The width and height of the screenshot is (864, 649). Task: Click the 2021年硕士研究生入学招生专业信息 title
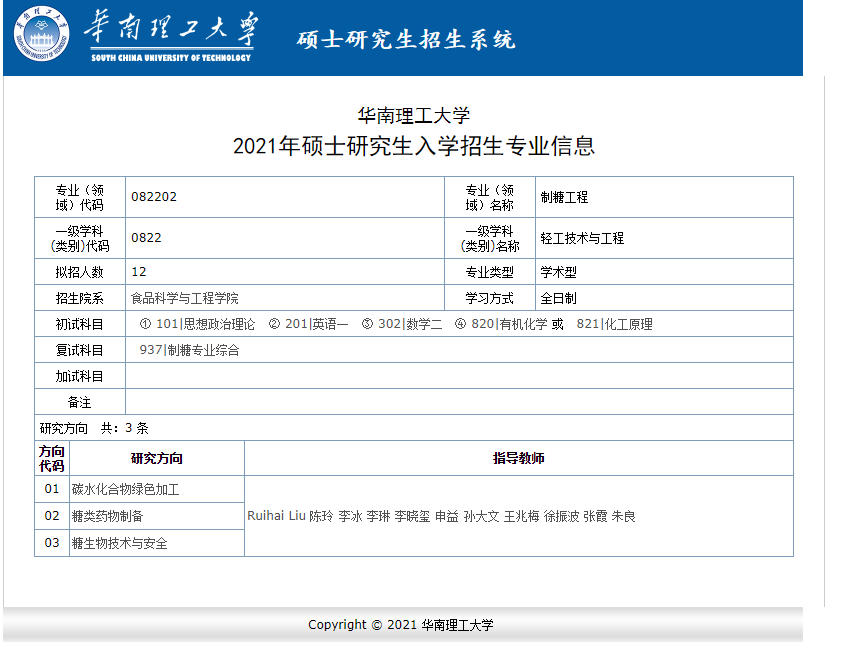click(x=413, y=147)
